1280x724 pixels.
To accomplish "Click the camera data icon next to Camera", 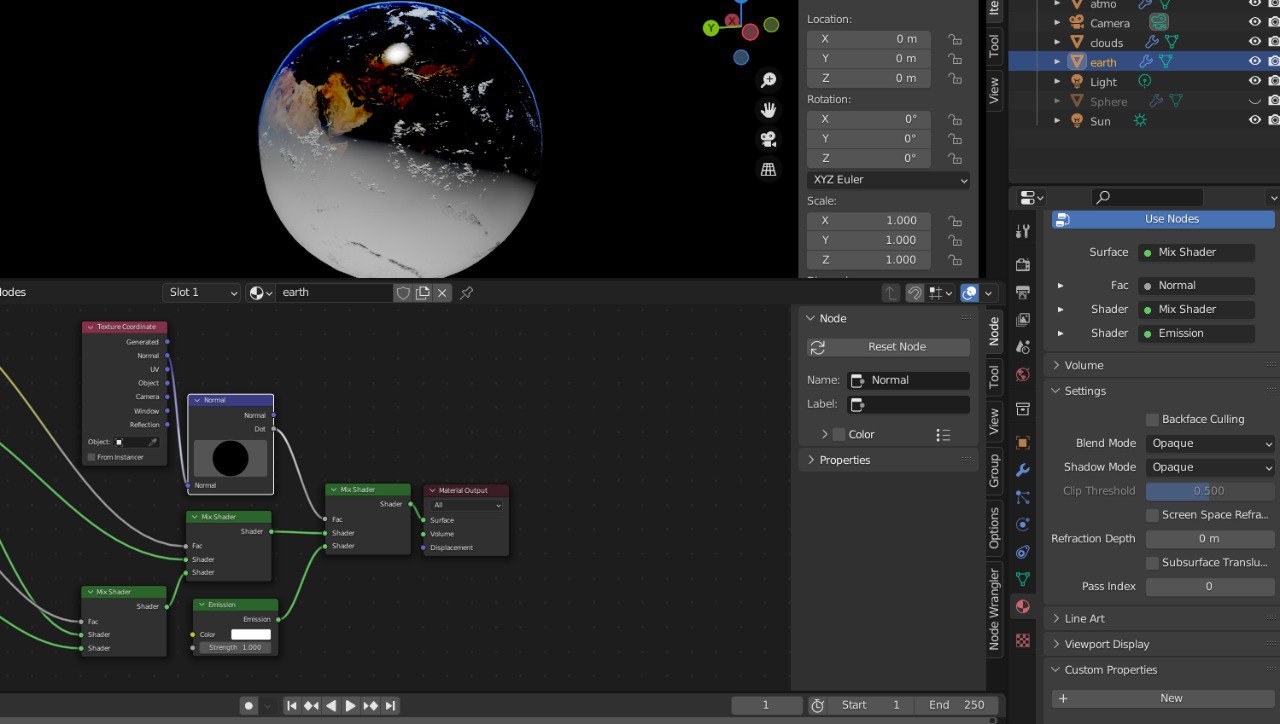I will (x=1158, y=21).
